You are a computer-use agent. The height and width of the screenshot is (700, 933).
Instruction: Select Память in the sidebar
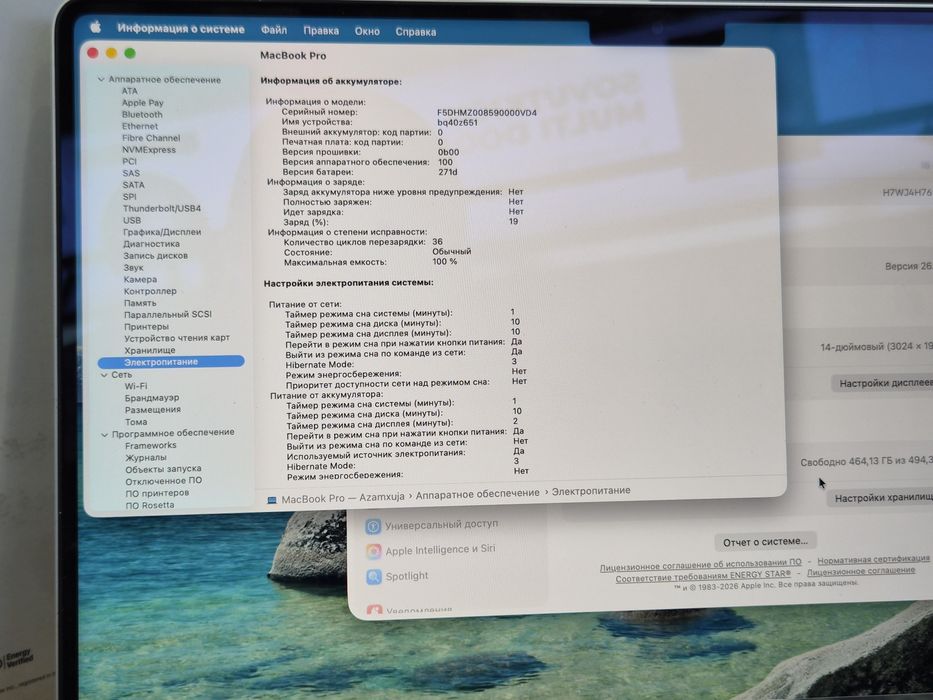point(140,303)
